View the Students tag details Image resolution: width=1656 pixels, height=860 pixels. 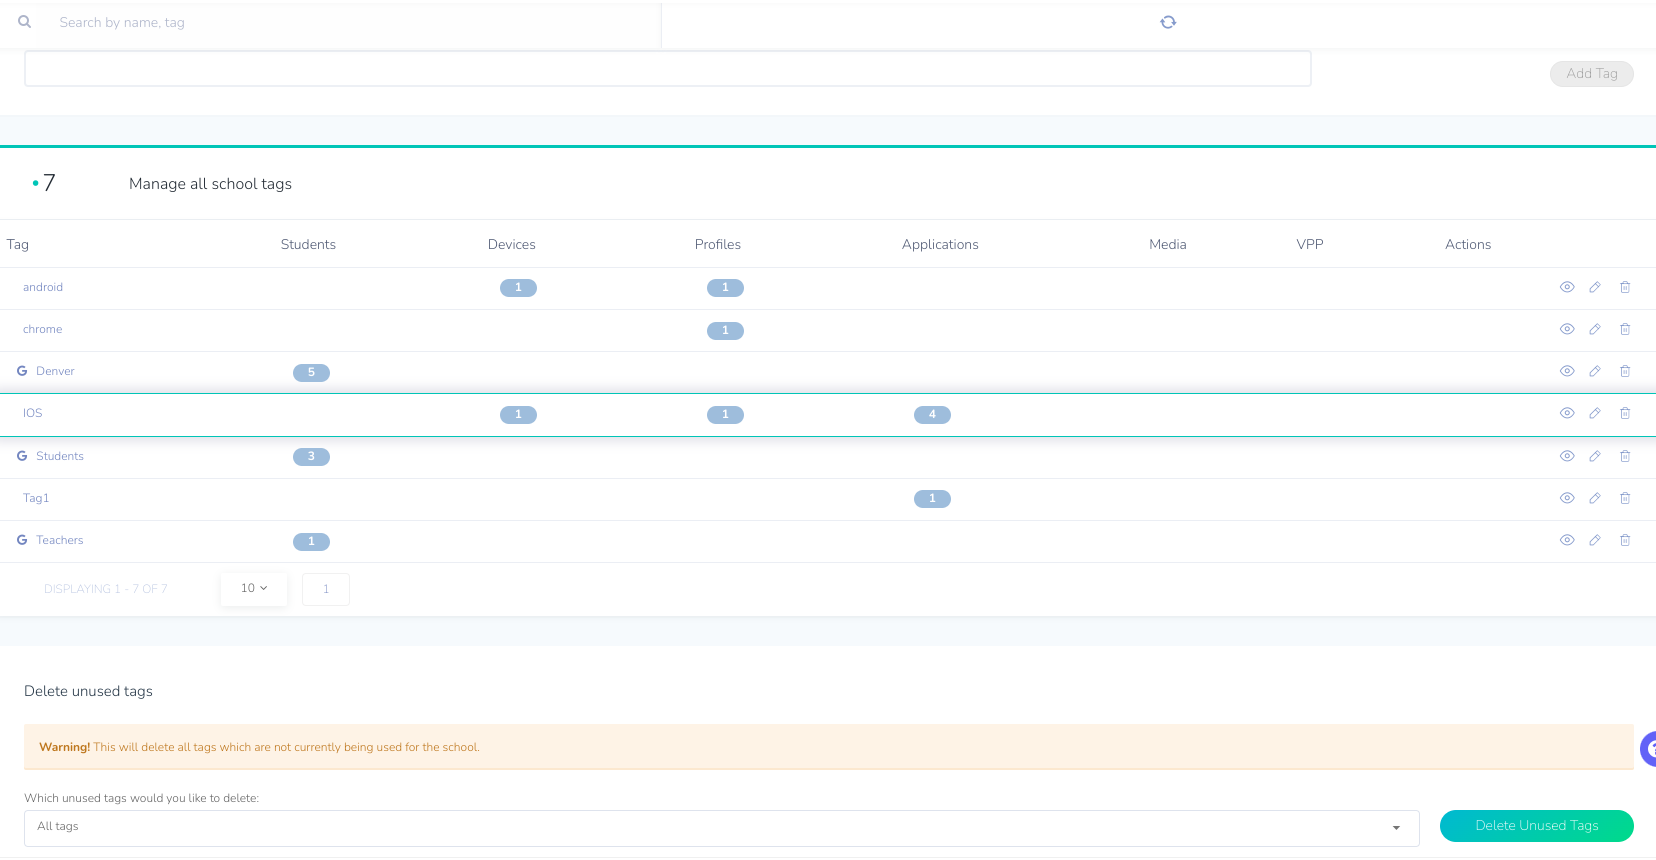tap(1567, 456)
